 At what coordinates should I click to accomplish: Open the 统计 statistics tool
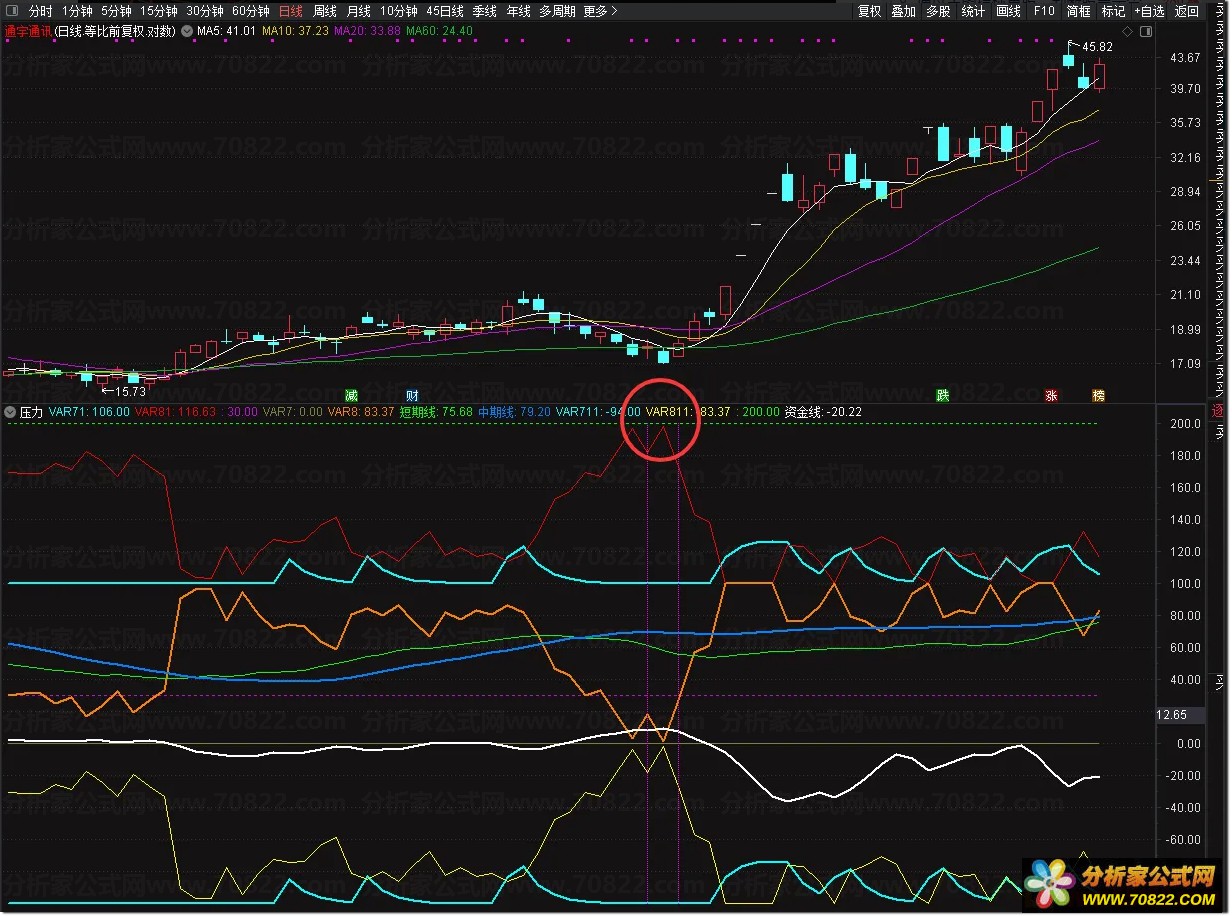pos(973,11)
